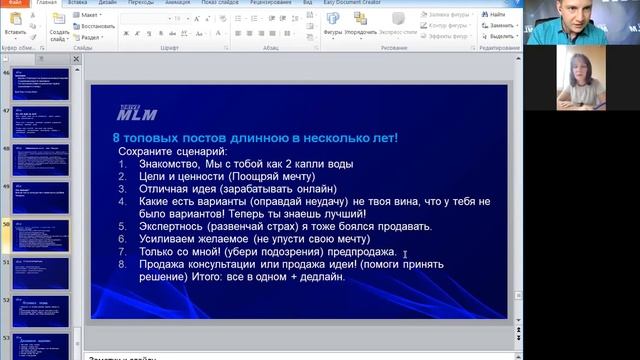The image size is (640, 360).
Task: Click the Copy icon in the clipboard group
Action: pos(33,26)
